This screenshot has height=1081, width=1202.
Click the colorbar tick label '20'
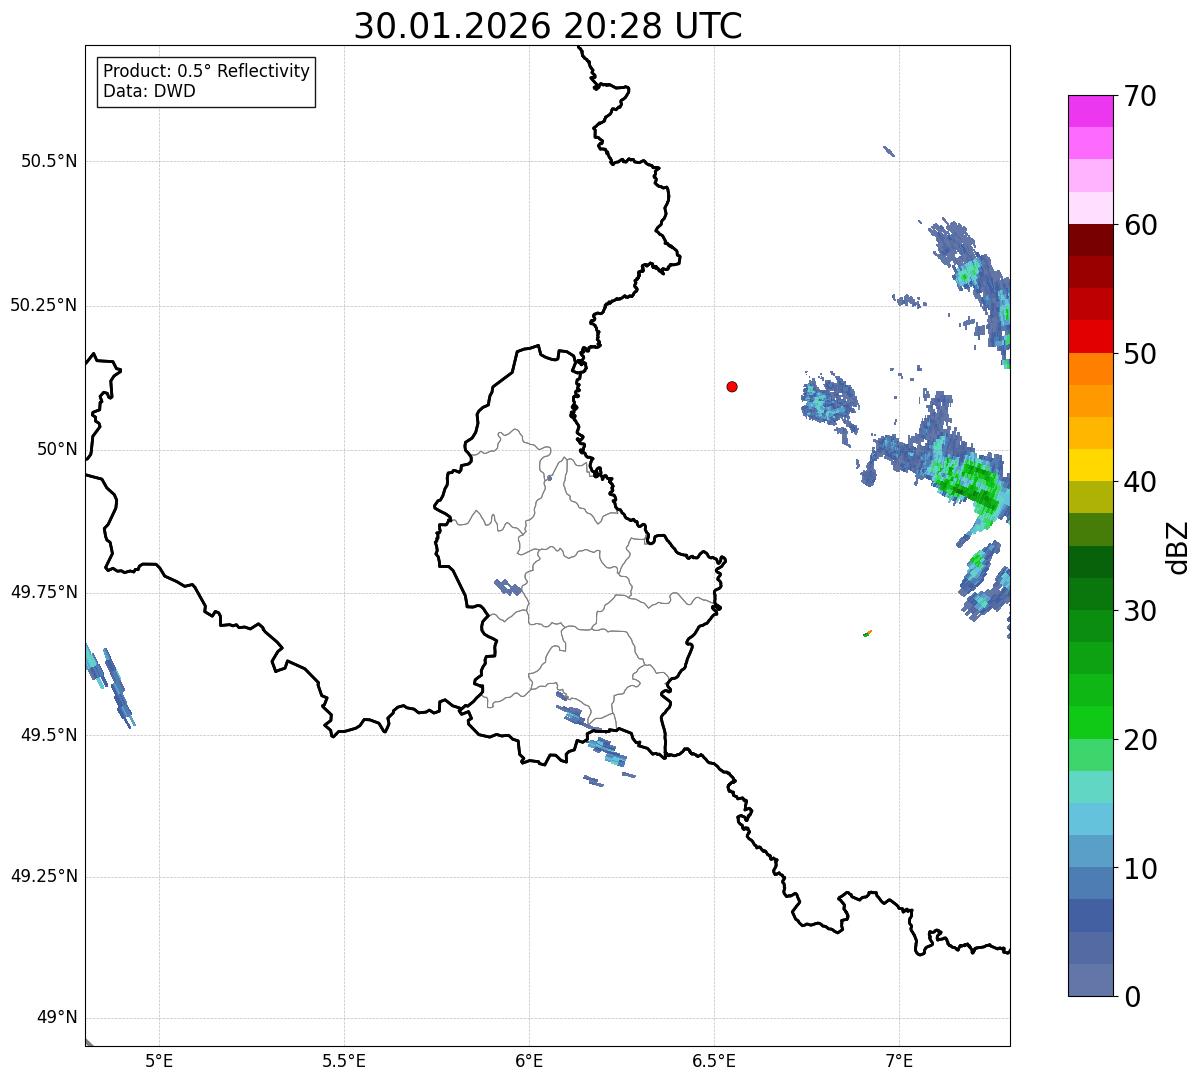(1139, 740)
